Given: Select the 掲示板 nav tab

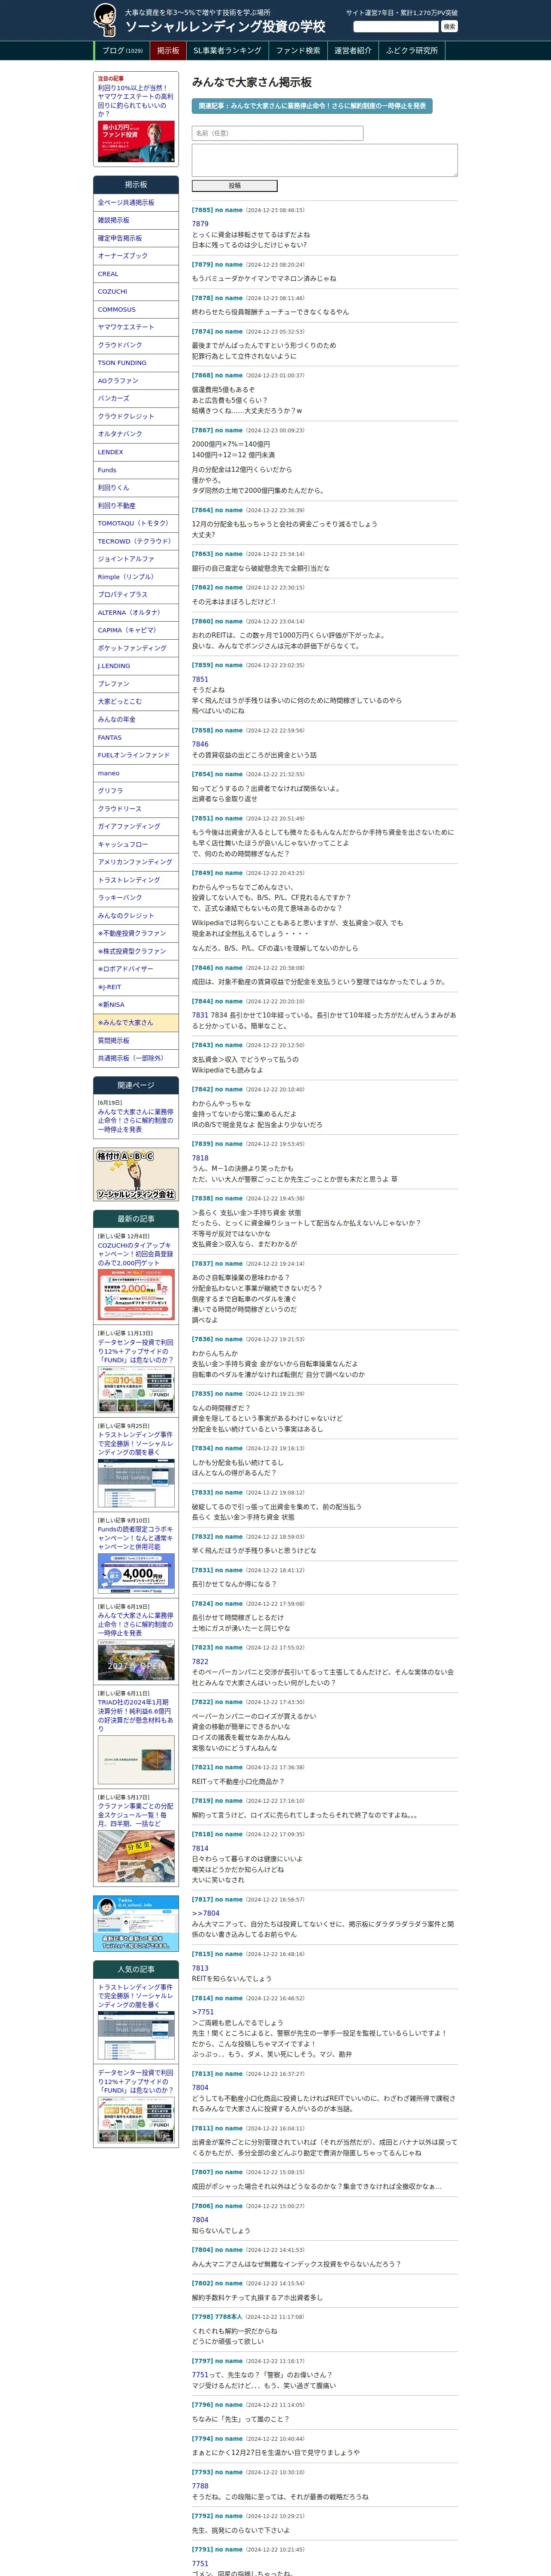Looking at the screenshot, I should (168, 51).
